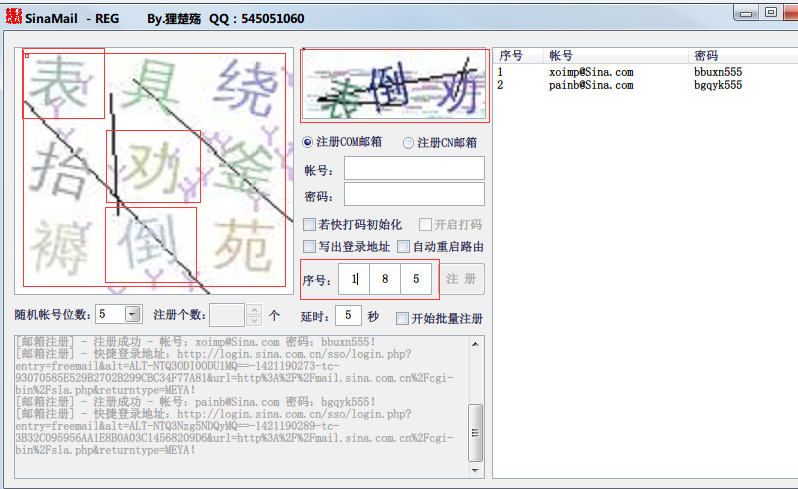Click the log line for painb@Sina.com success

click(195, 402)
